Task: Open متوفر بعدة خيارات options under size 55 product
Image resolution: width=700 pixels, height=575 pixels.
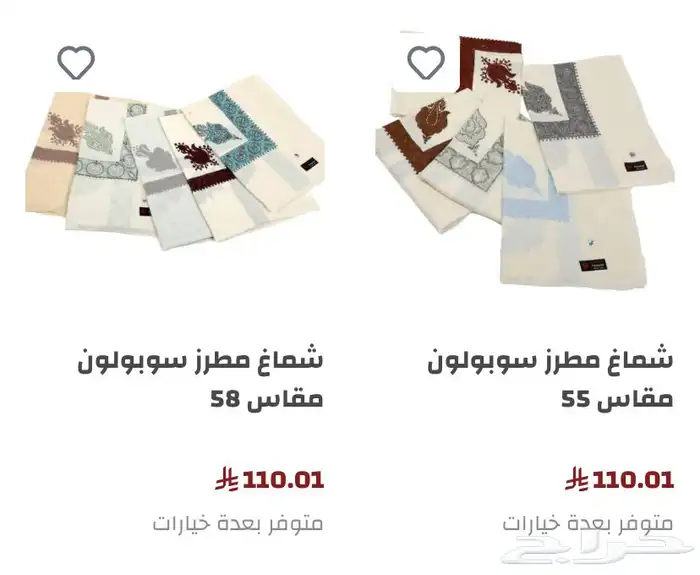Action: [588, 522]
